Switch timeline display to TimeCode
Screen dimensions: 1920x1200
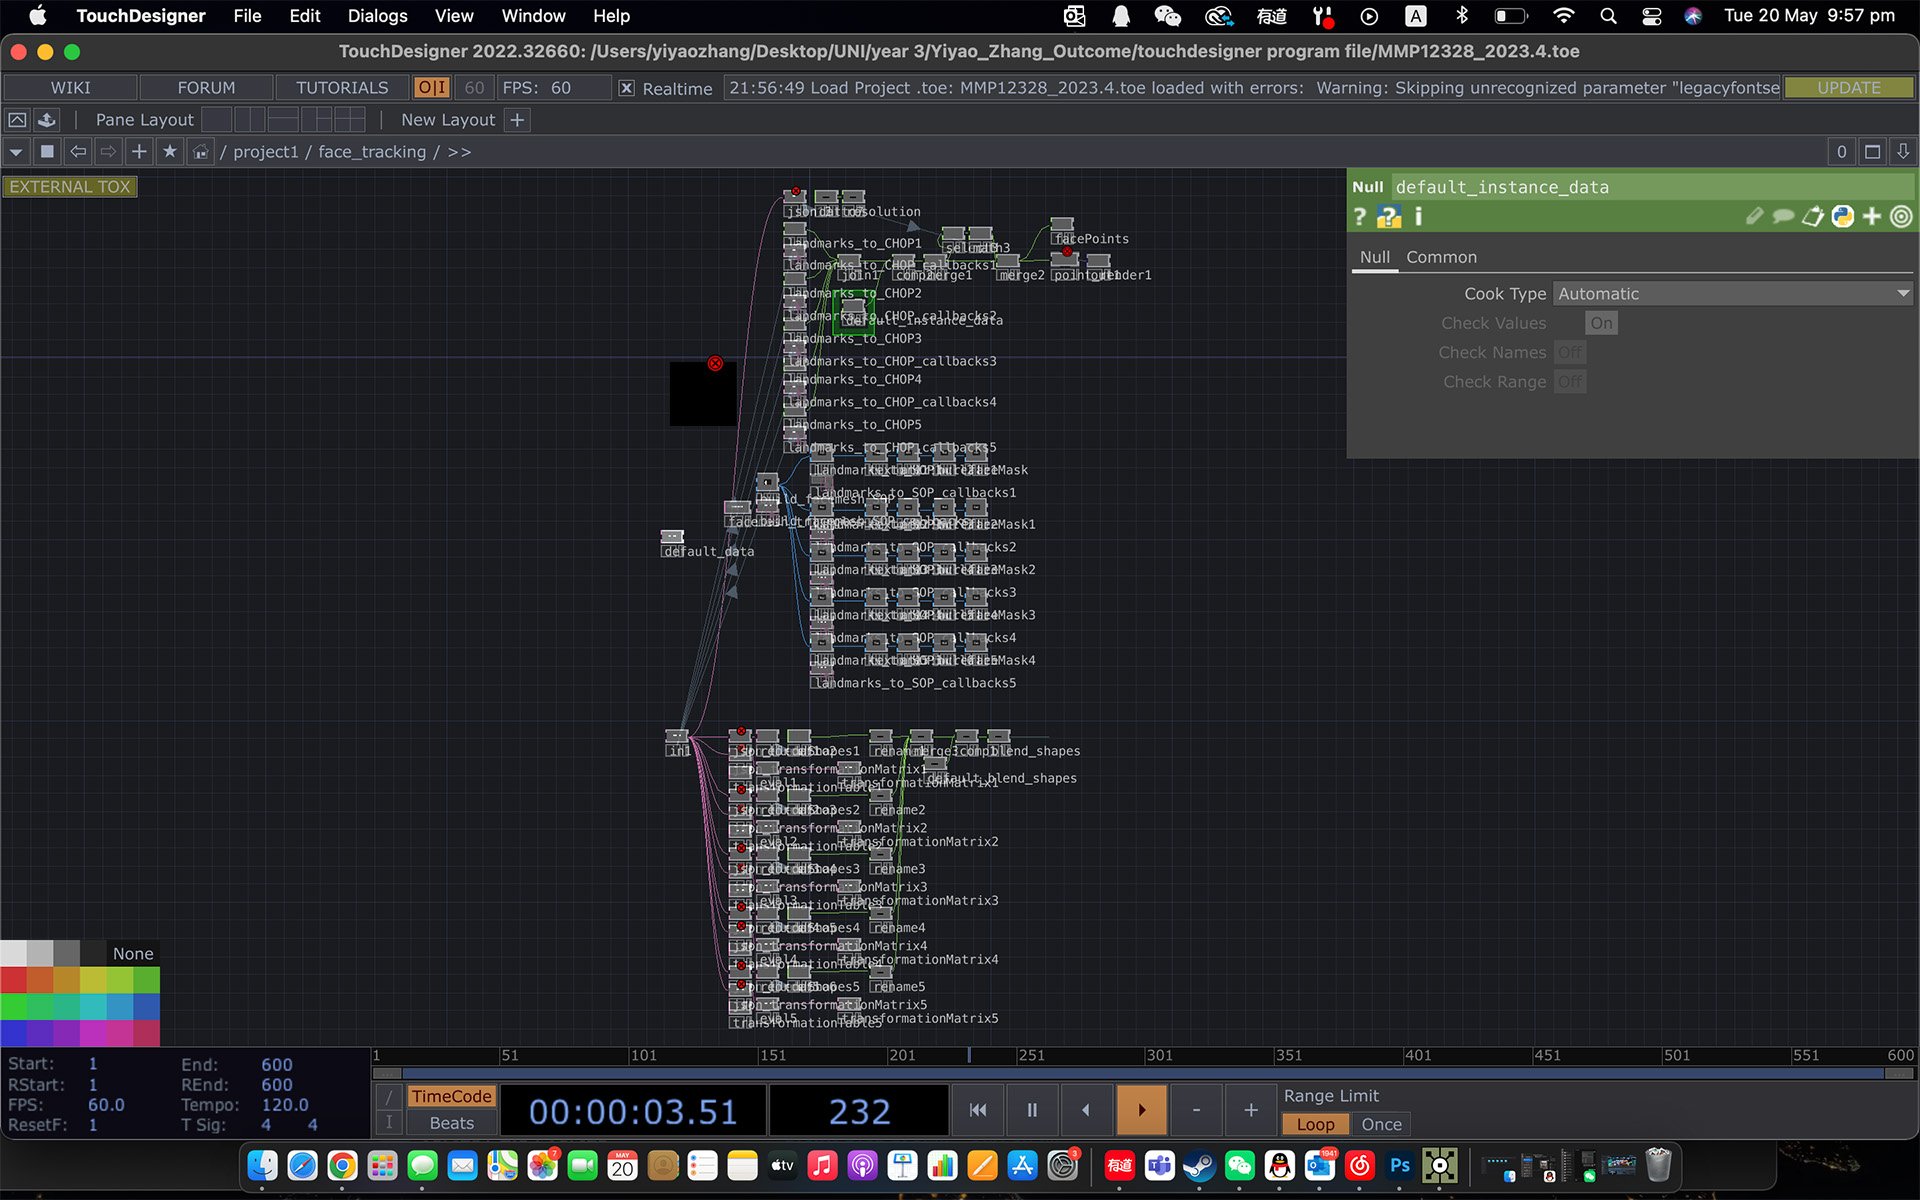451,1096
